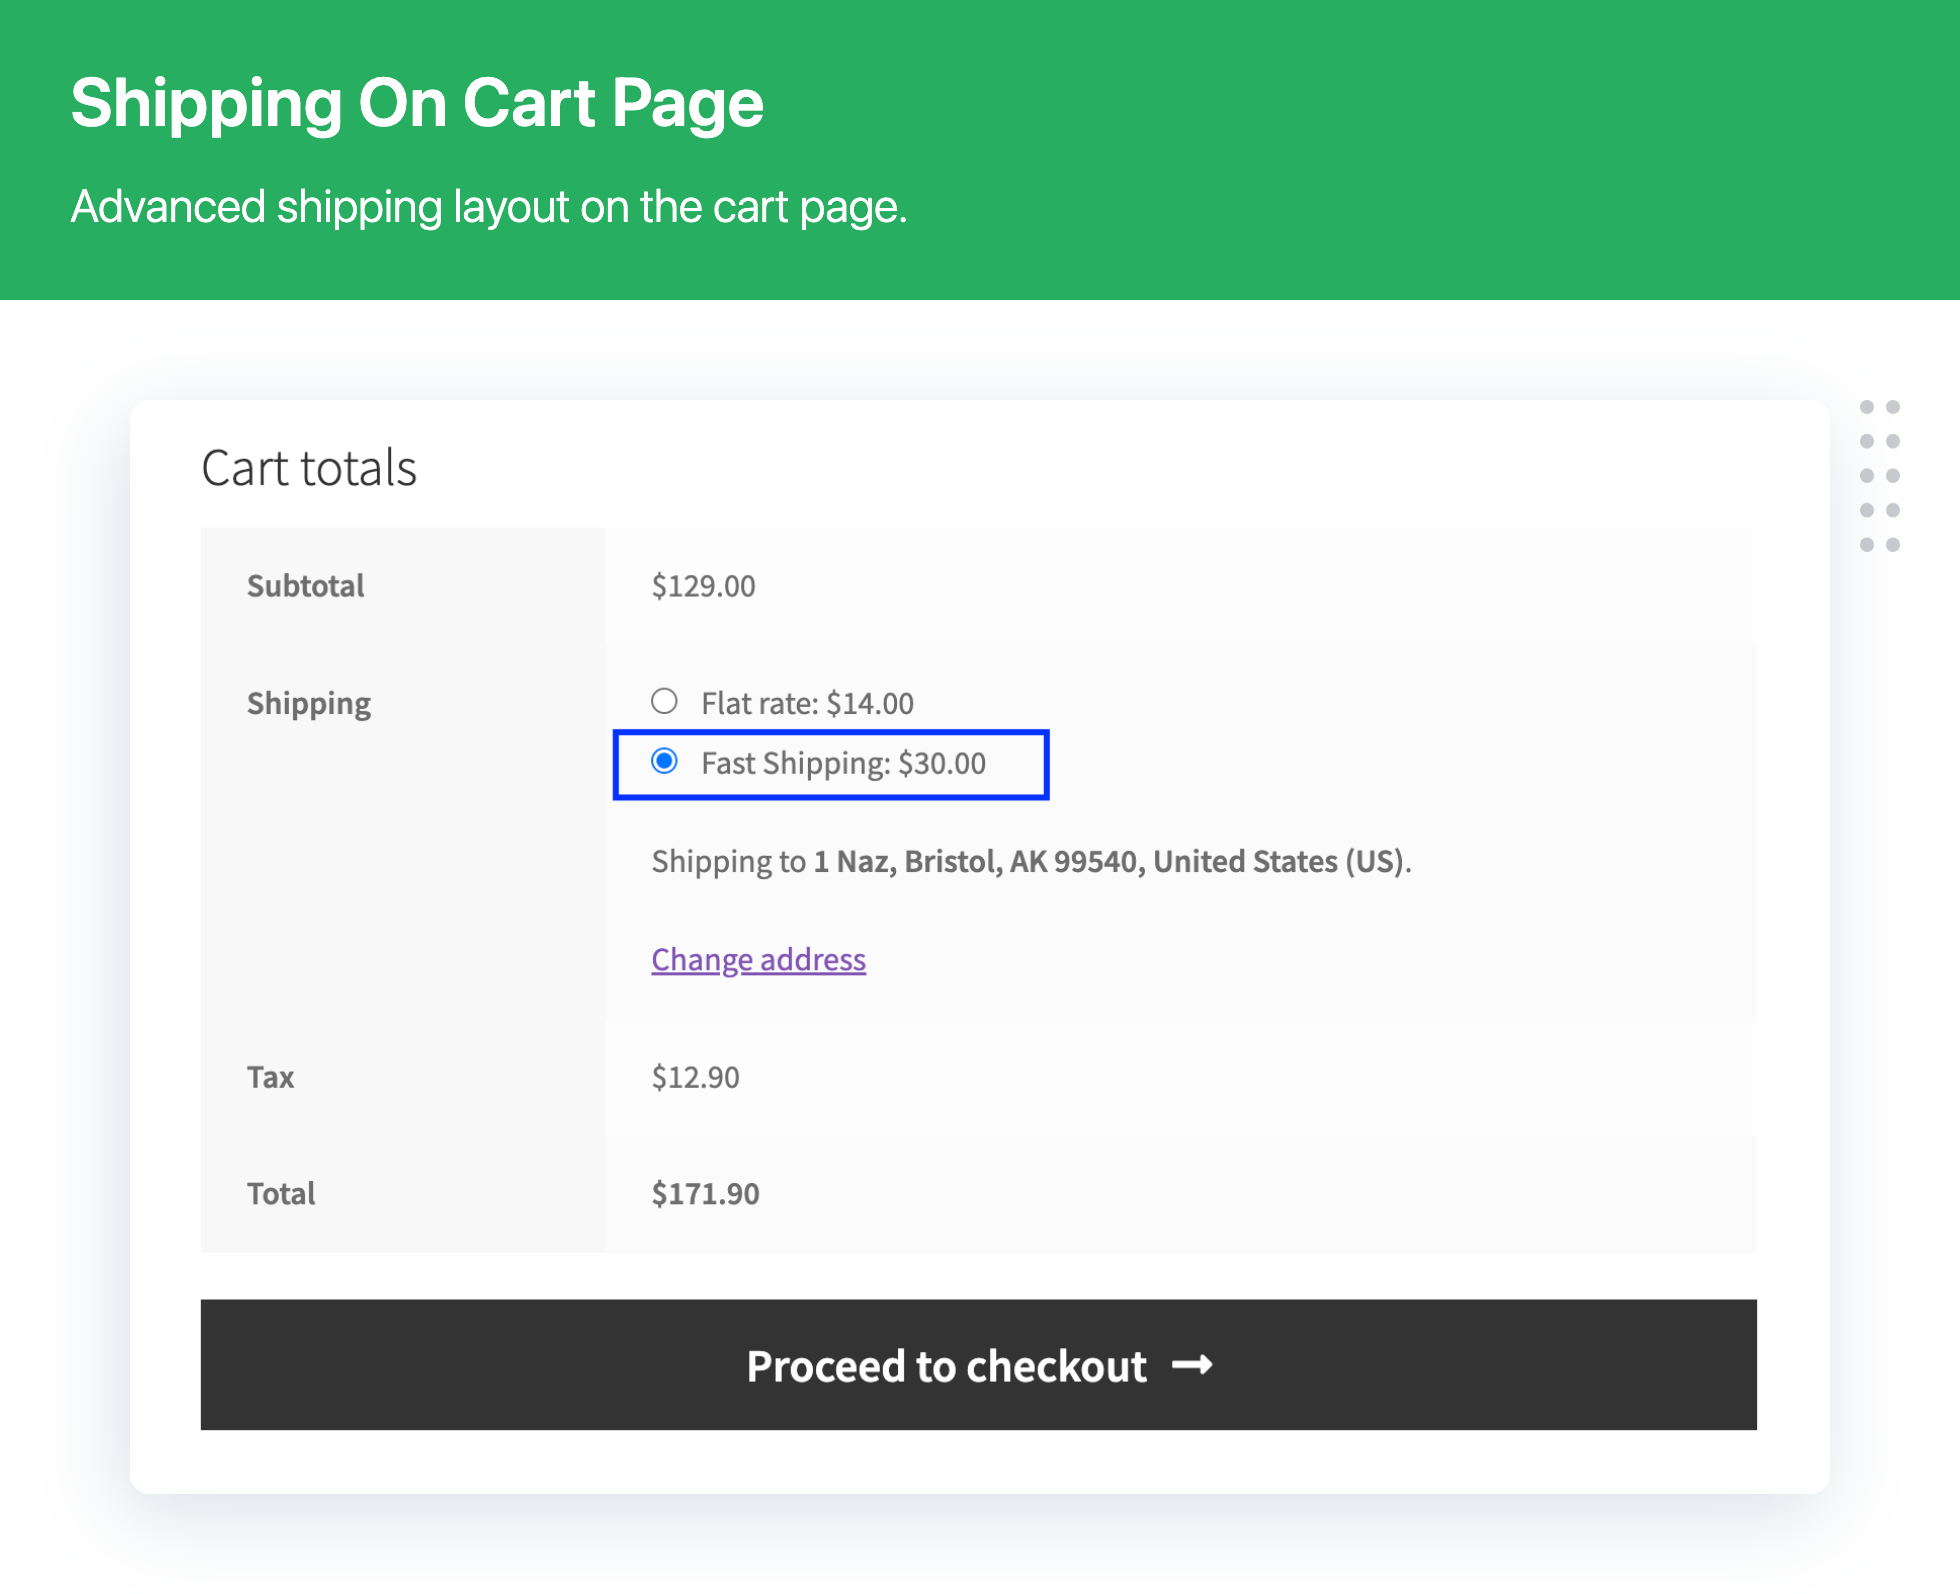The width and height of the screenshot is (1960, 1594).
Task: Click the Shipping On Cart Page title
Action: (417, 103)
